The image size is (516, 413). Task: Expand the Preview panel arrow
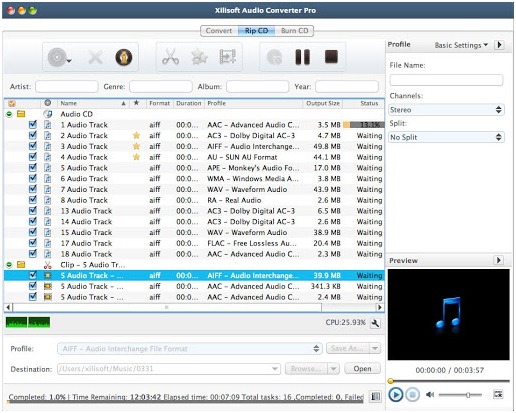pyautogui.click(x=498, y=260)
